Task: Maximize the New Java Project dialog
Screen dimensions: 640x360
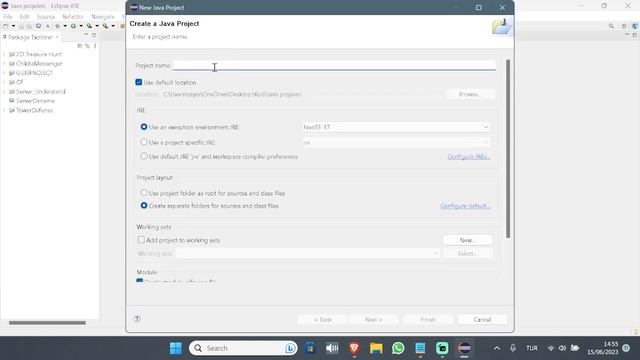Action: [x=478, y=7]
